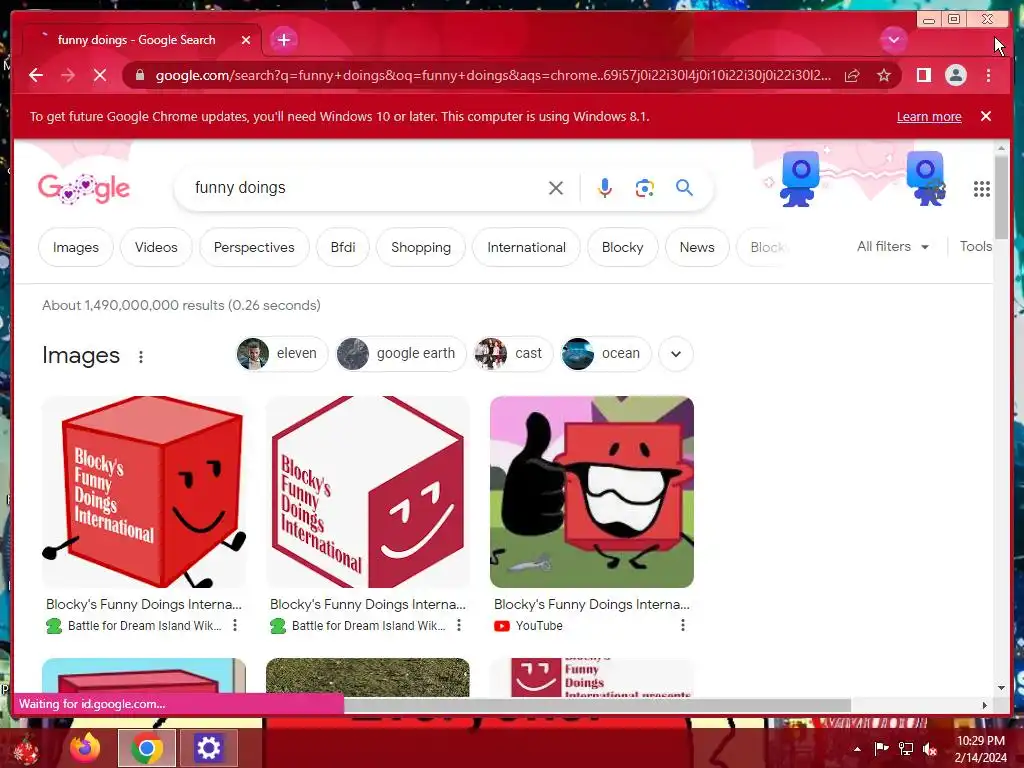Open the Learn more link
This screenshot has height=768, width=1024.
coord(929,116)
